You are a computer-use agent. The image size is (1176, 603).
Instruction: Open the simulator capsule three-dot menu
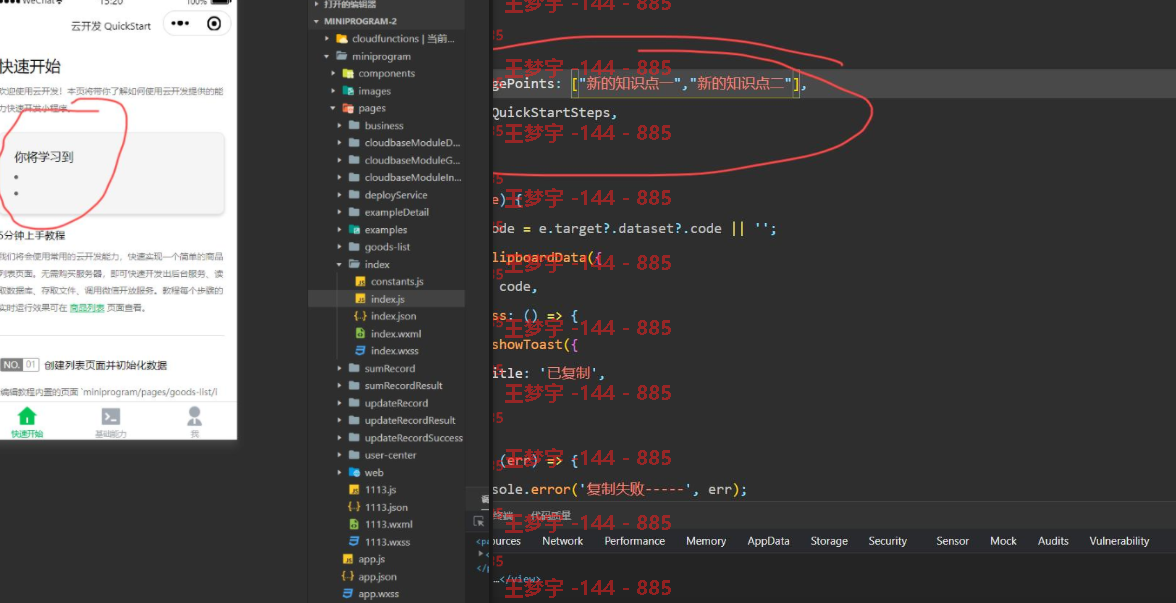(180, 23)
